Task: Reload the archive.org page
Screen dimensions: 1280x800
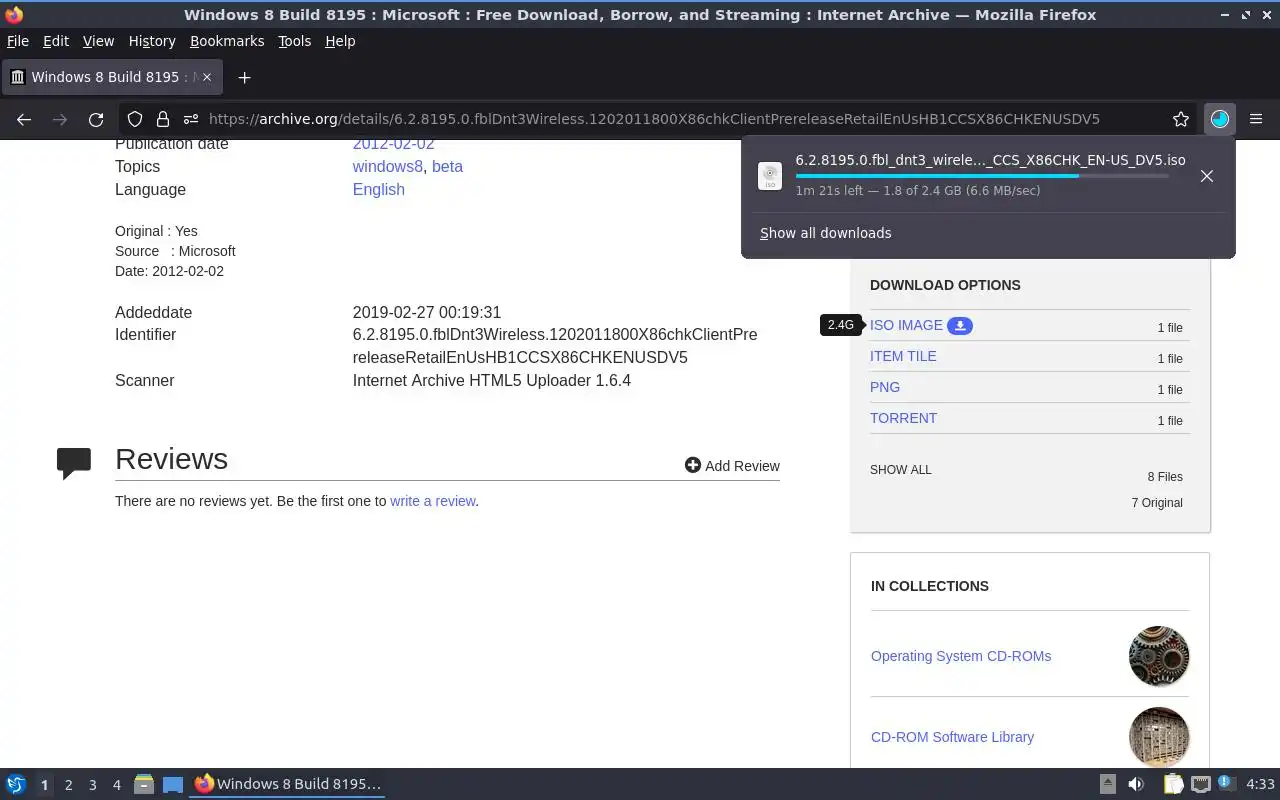Action: point(96,119)
